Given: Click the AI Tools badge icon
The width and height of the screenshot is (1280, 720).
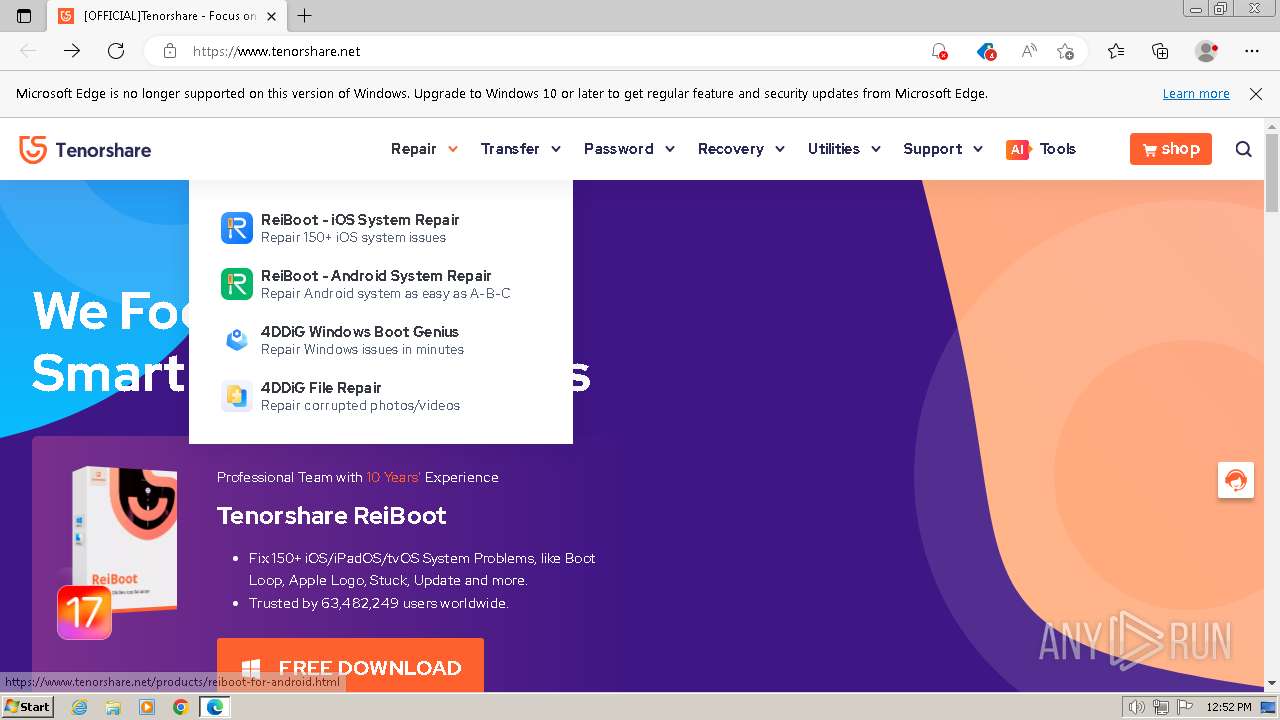Looking at the screenshot, I should [1018, 149].
